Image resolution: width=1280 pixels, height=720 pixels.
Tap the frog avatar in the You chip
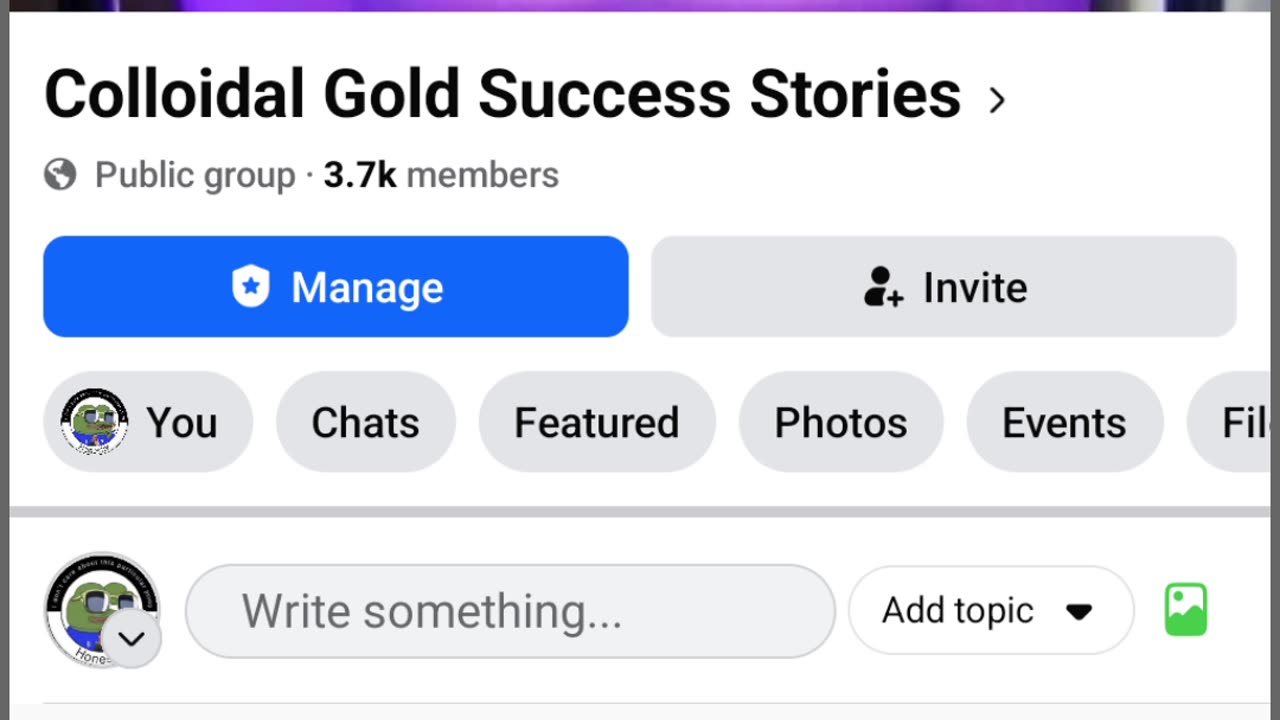(94, 422)
